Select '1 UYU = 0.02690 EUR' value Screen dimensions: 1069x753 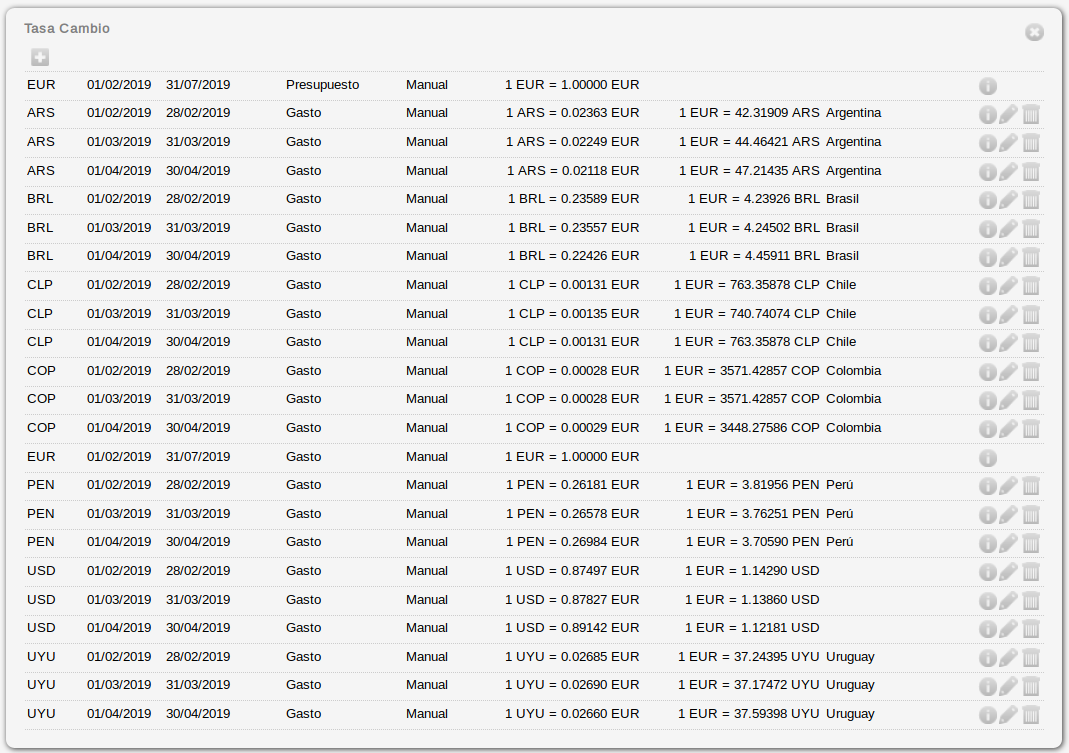[572, 685]
